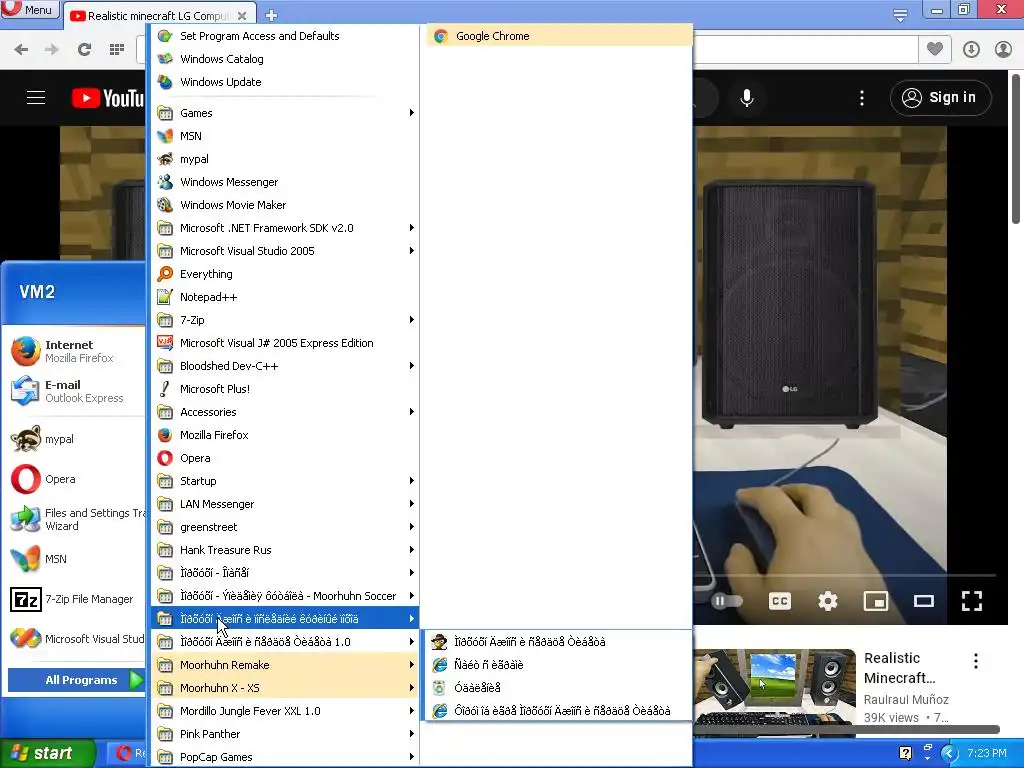Click Opera Menu button
The height and width of the screenshot is (768, 1024).
pos(30,10)
